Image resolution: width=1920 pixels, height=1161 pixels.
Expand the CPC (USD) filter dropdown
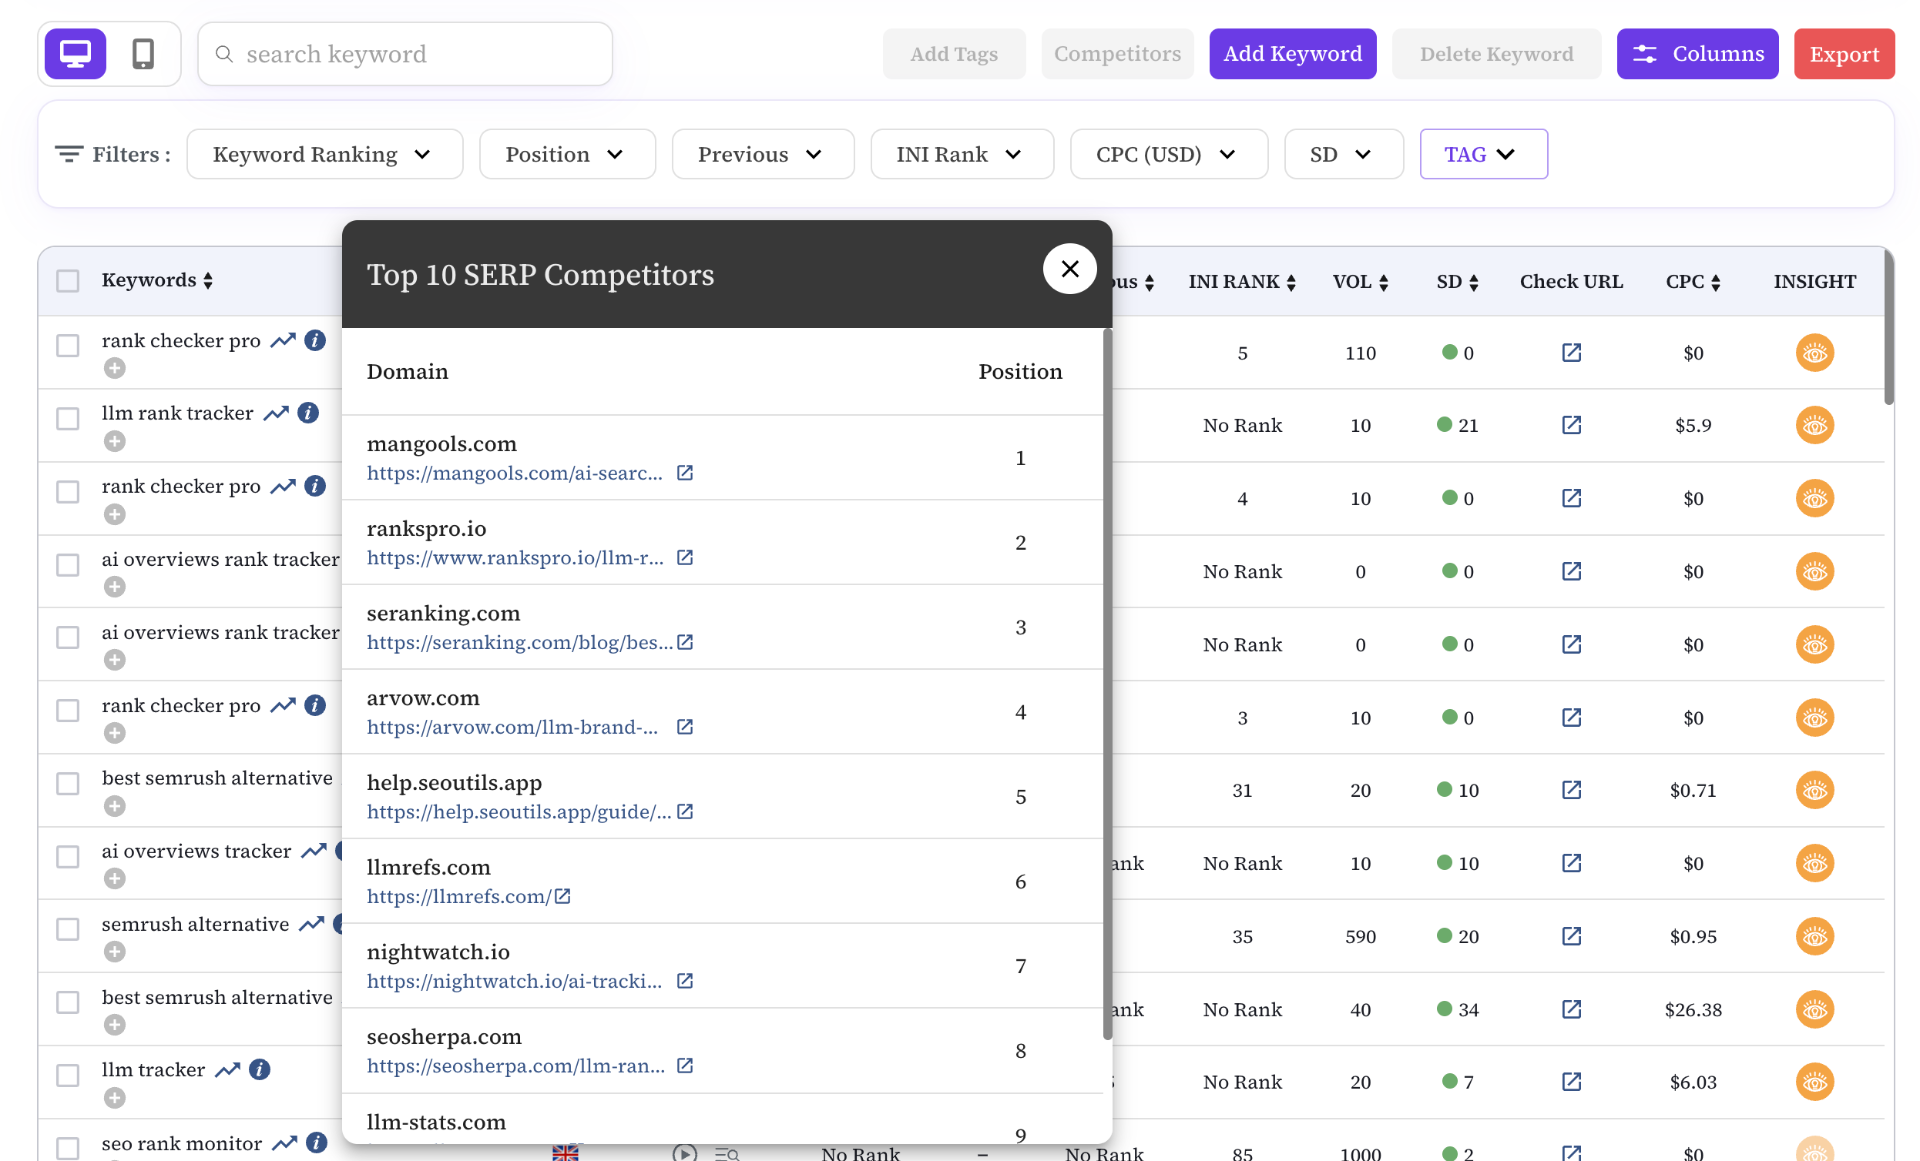(x=1169, y=154)
